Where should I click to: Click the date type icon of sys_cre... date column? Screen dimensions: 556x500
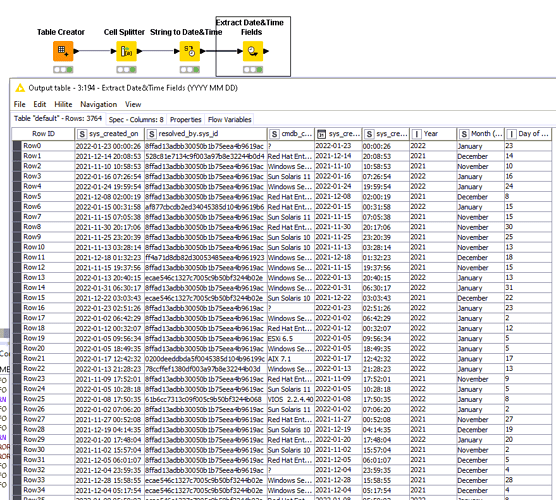[x=321, y=134]
